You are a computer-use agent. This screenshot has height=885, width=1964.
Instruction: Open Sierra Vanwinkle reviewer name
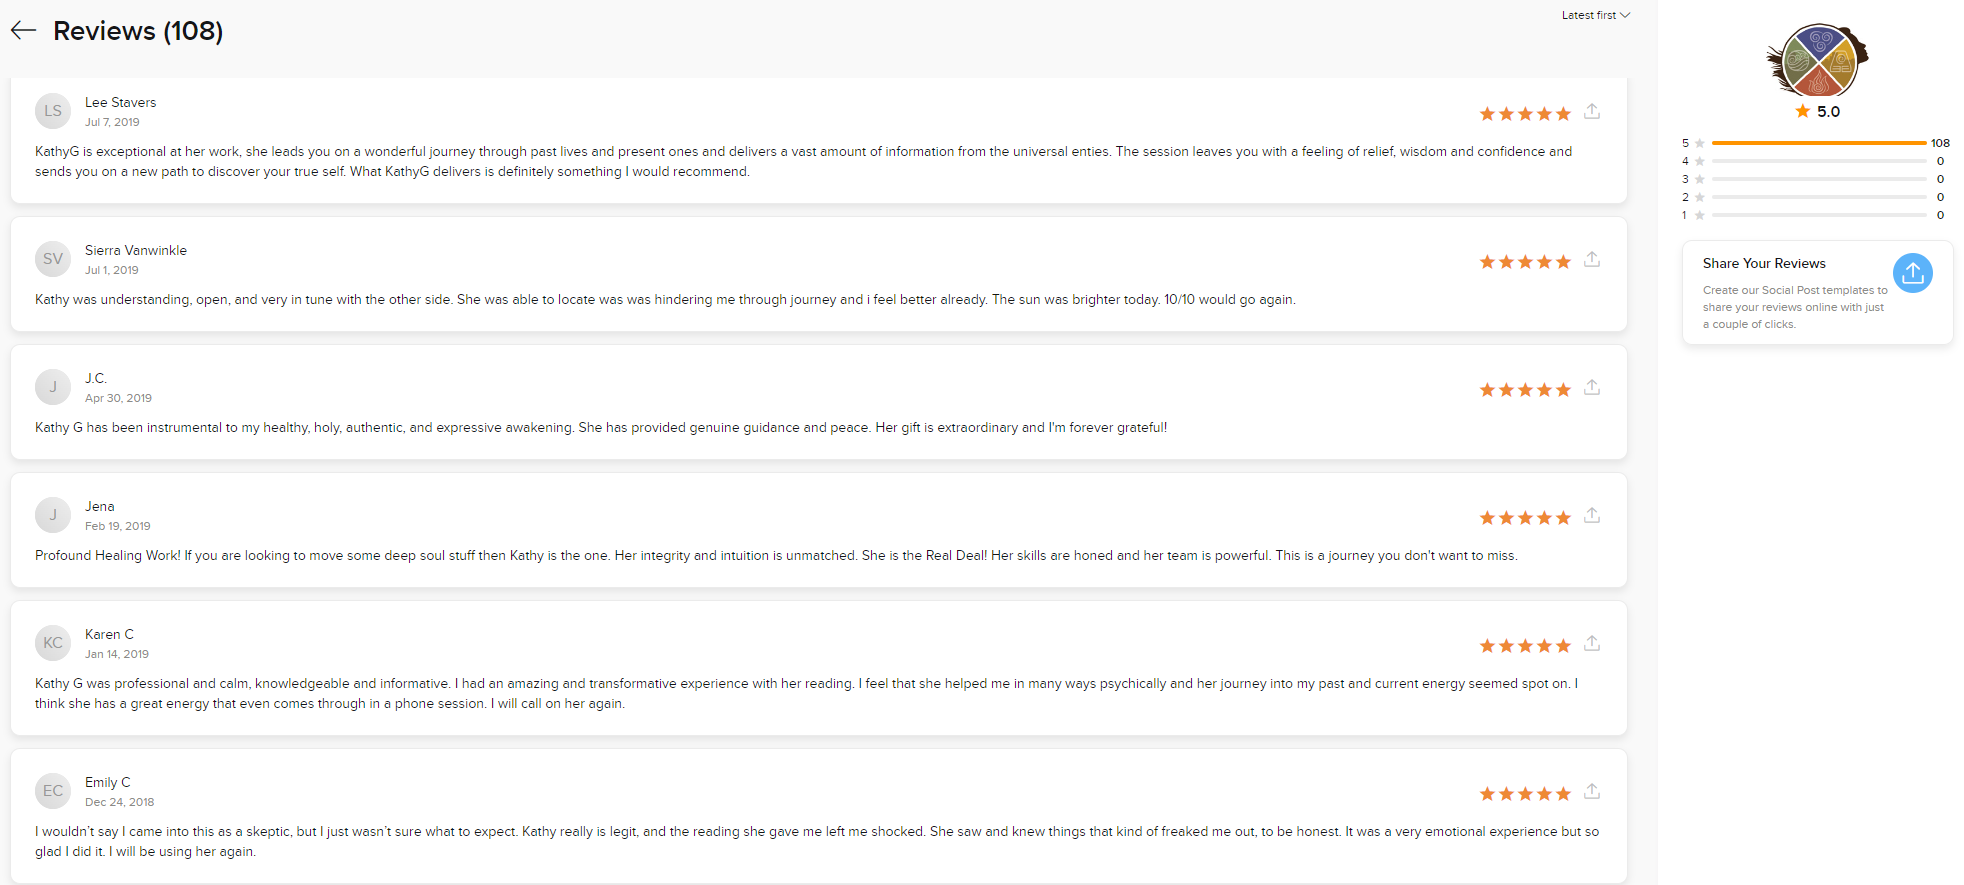[136, 250]
